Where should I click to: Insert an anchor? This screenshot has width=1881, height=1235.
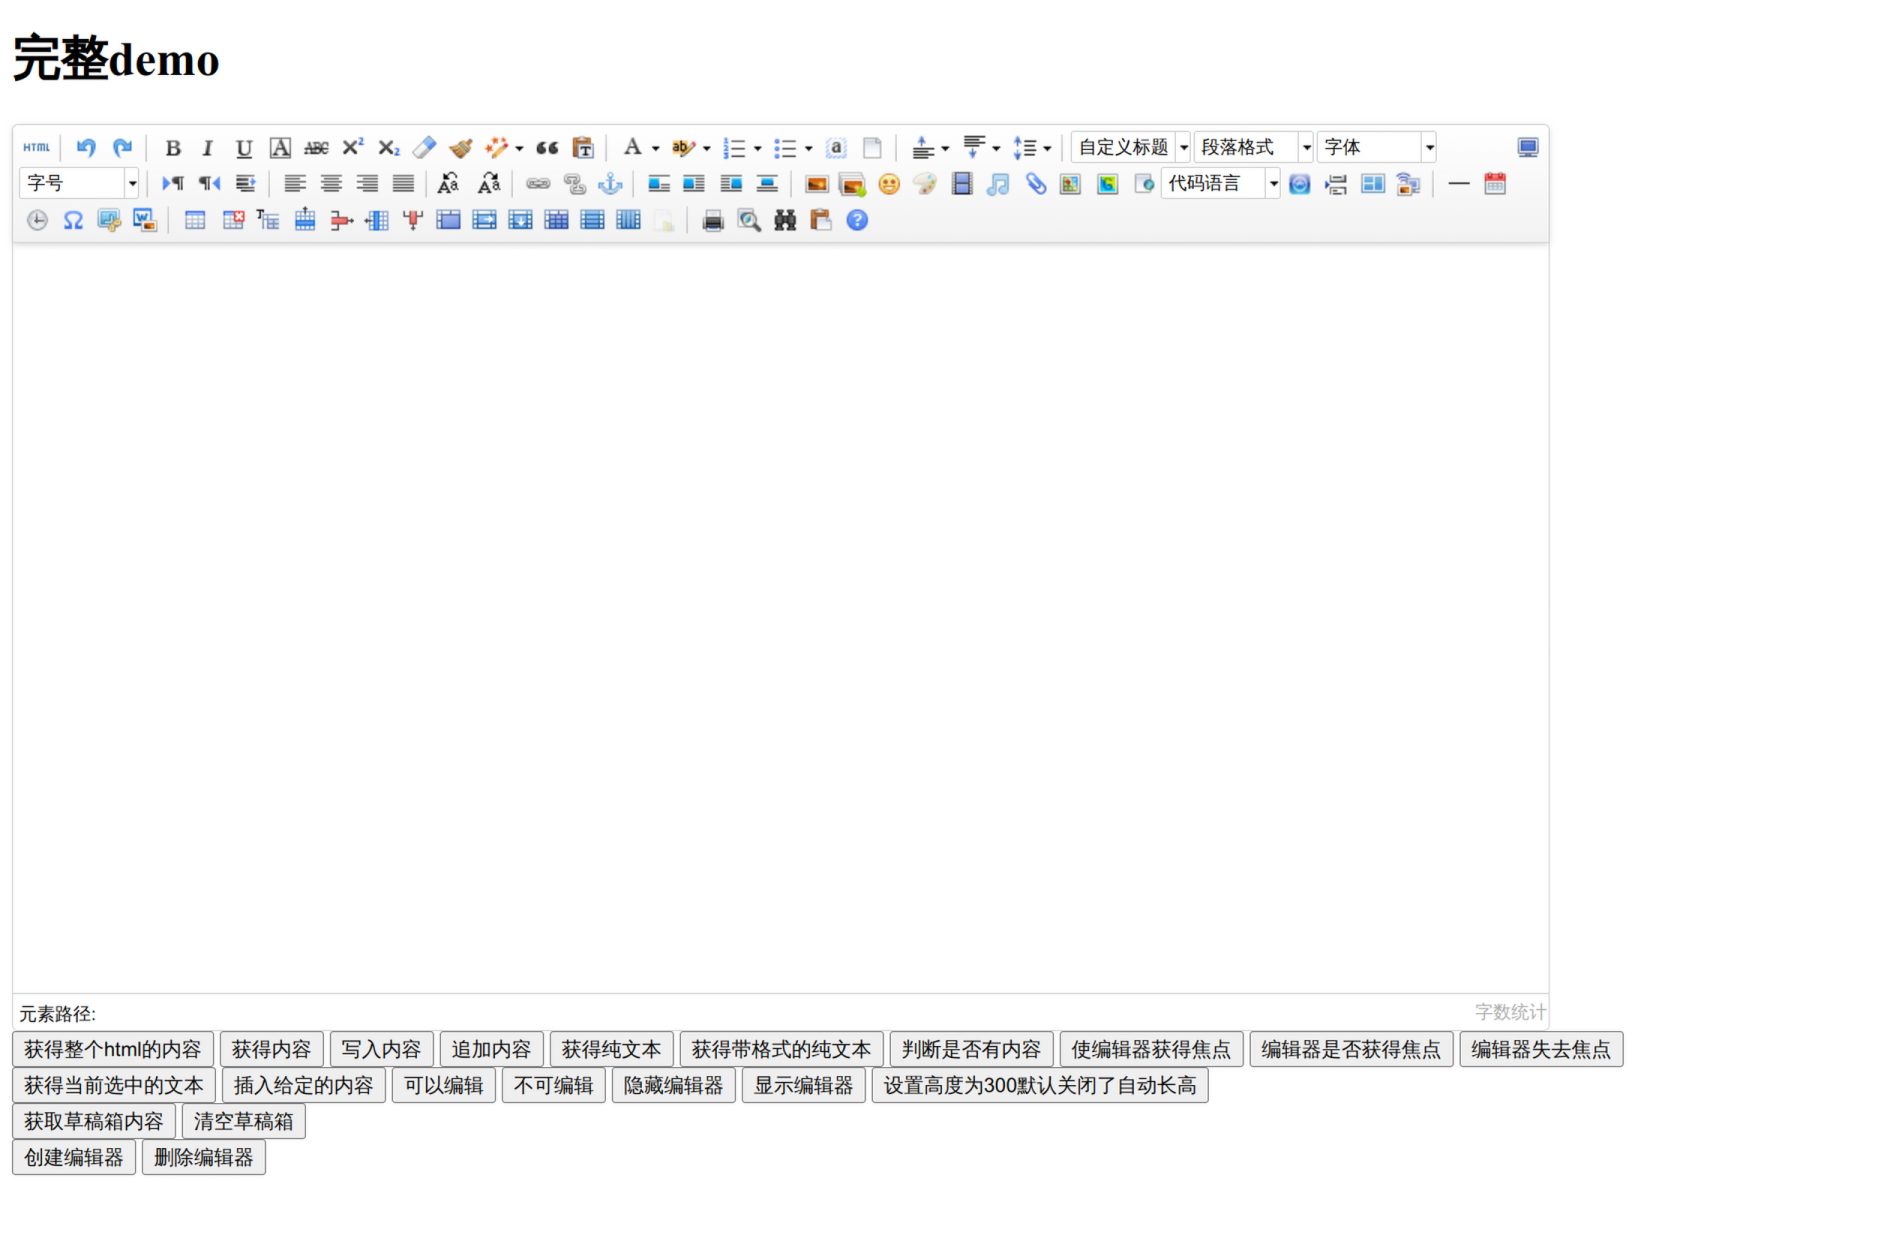(610, 184)
